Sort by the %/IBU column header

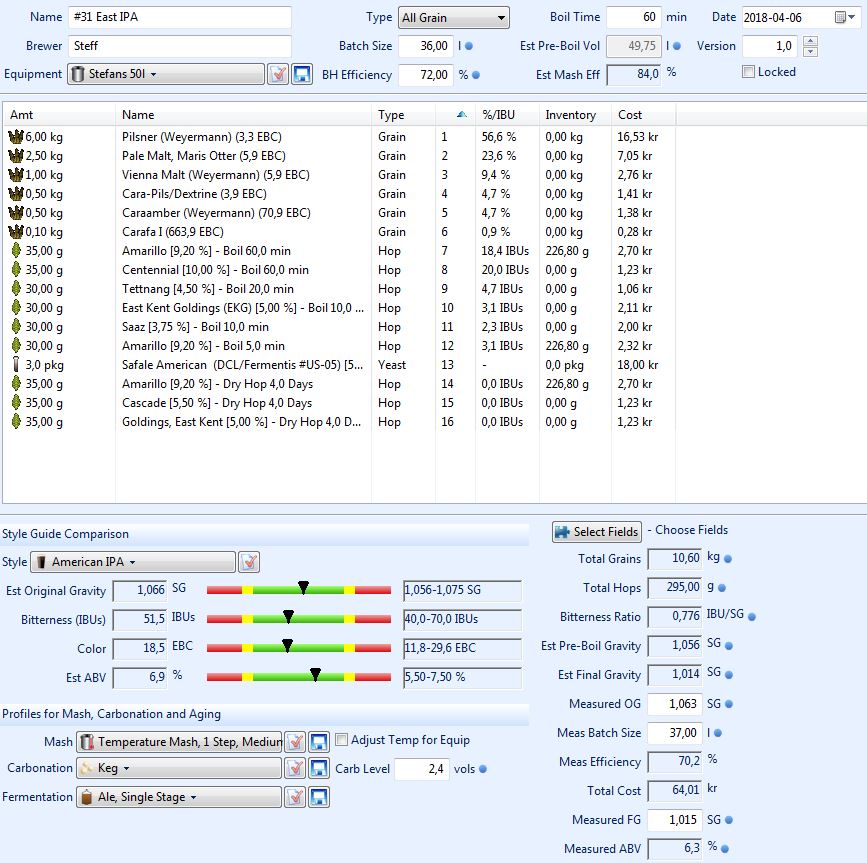click(507, 114)
